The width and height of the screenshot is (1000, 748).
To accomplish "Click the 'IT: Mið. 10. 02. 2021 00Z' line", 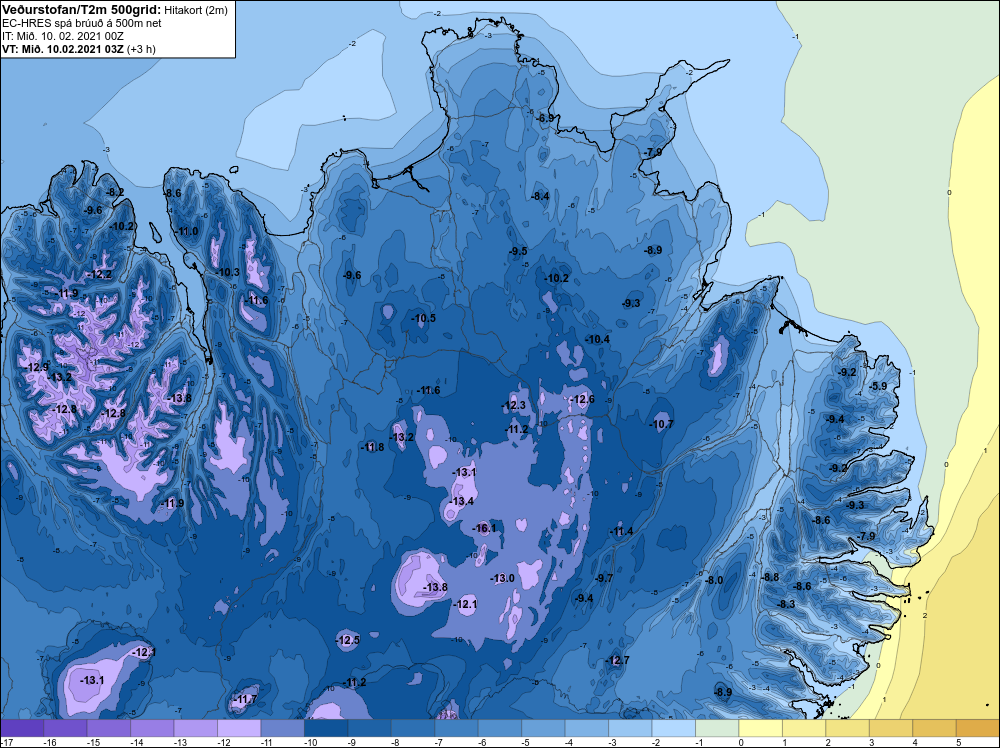I will pos(63,36).
